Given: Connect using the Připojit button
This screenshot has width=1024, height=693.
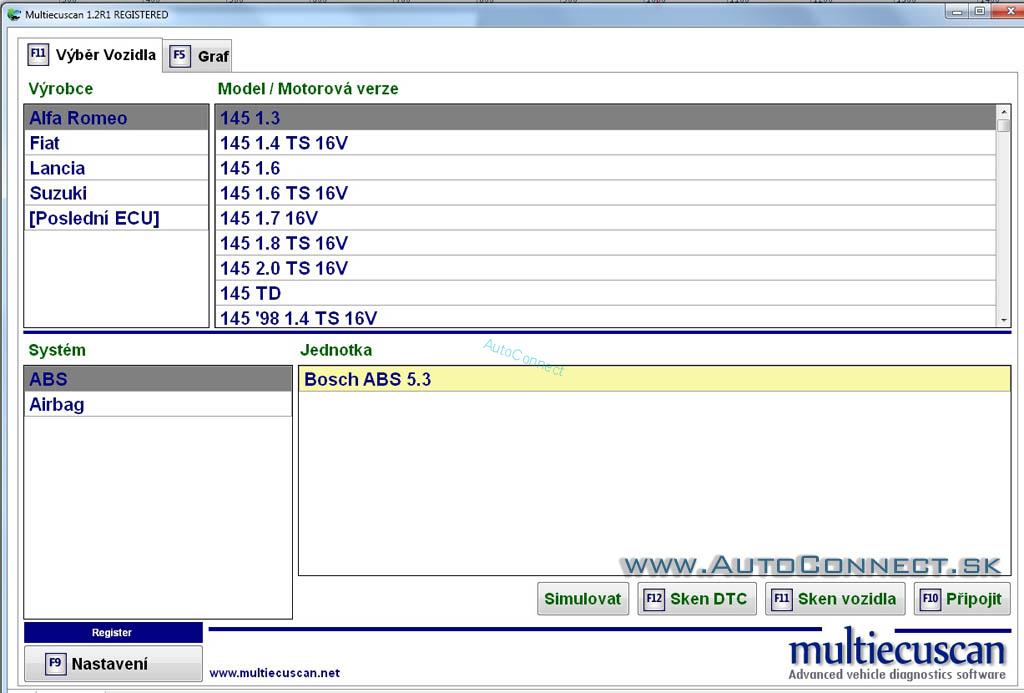Looking at the screenshot, I should click(962, 599).
